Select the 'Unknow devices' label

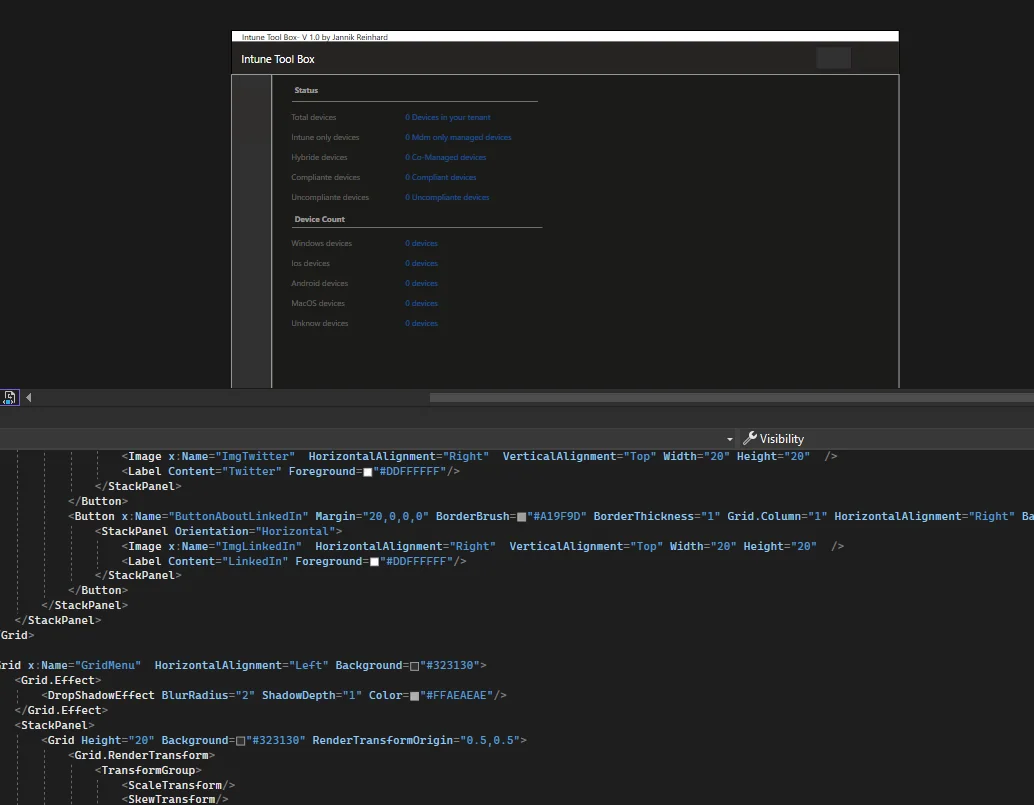click(x=319, y=323)
